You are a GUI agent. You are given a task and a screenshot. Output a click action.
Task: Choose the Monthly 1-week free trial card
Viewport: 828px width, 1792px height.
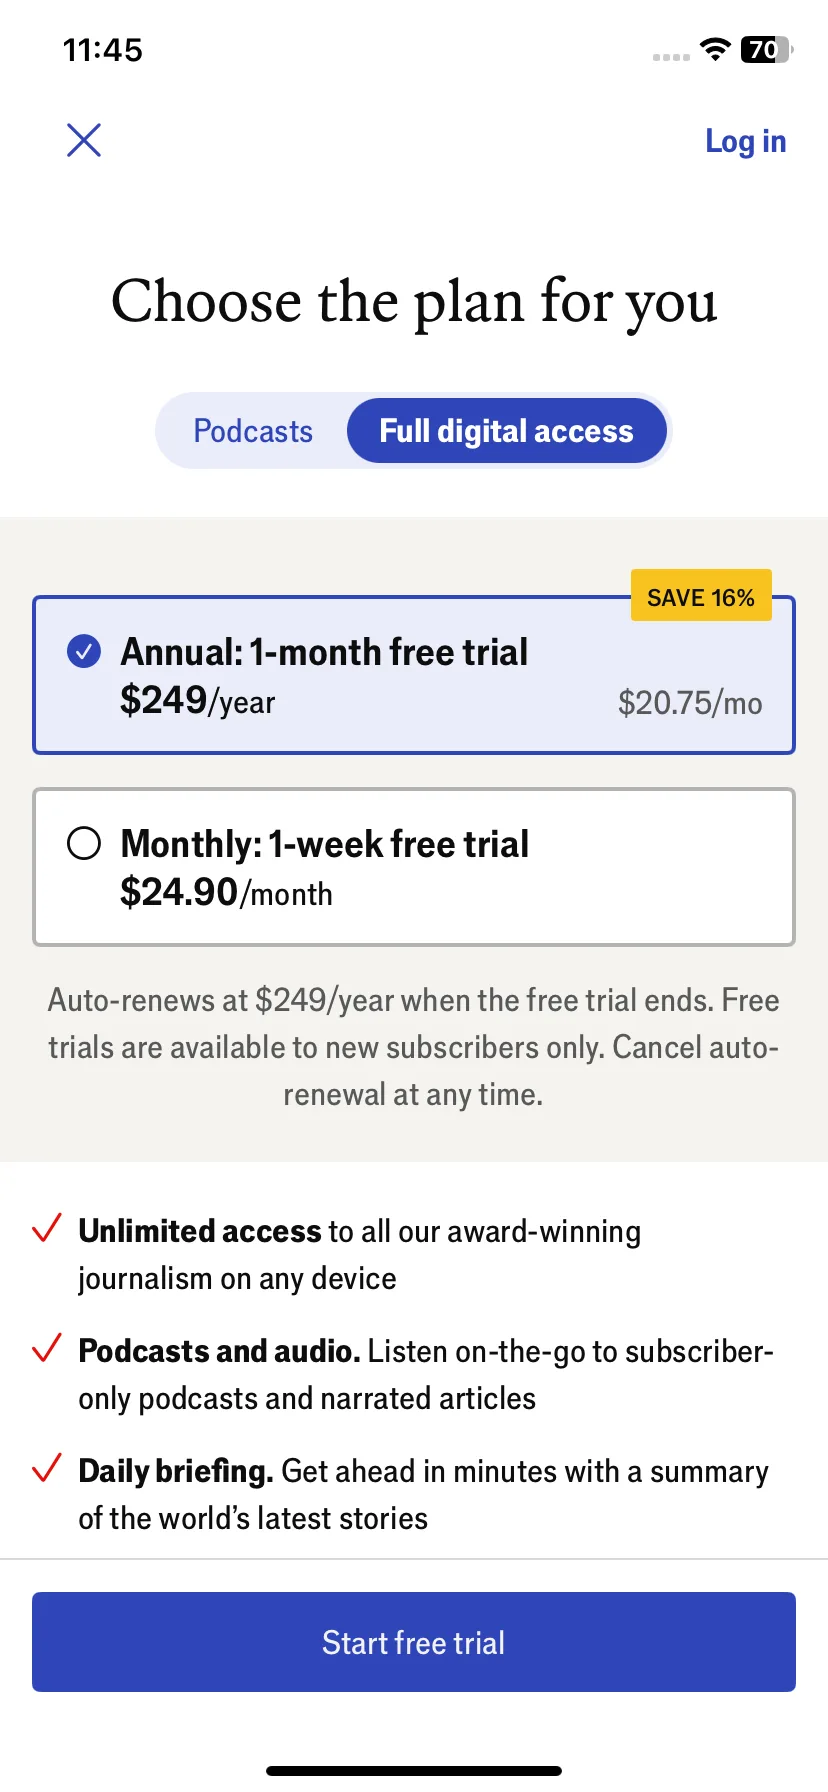414,867
